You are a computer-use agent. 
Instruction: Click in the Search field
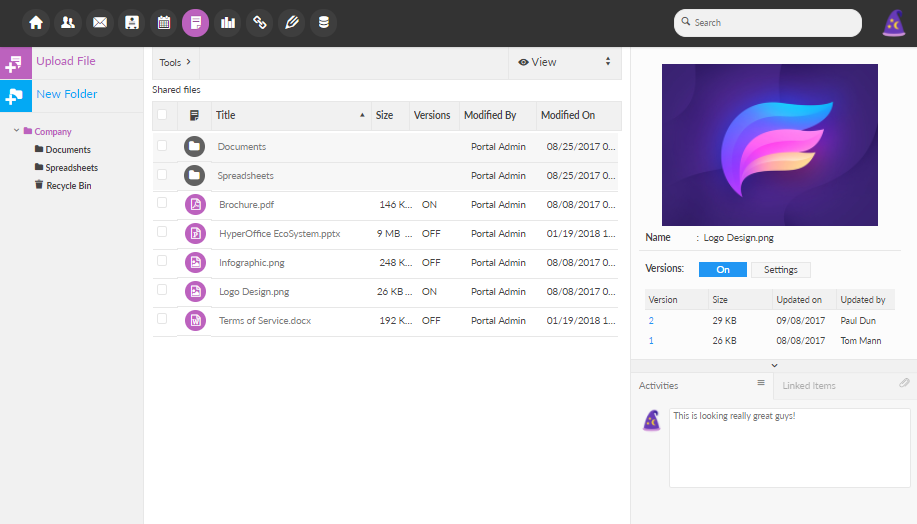(768, 23)
